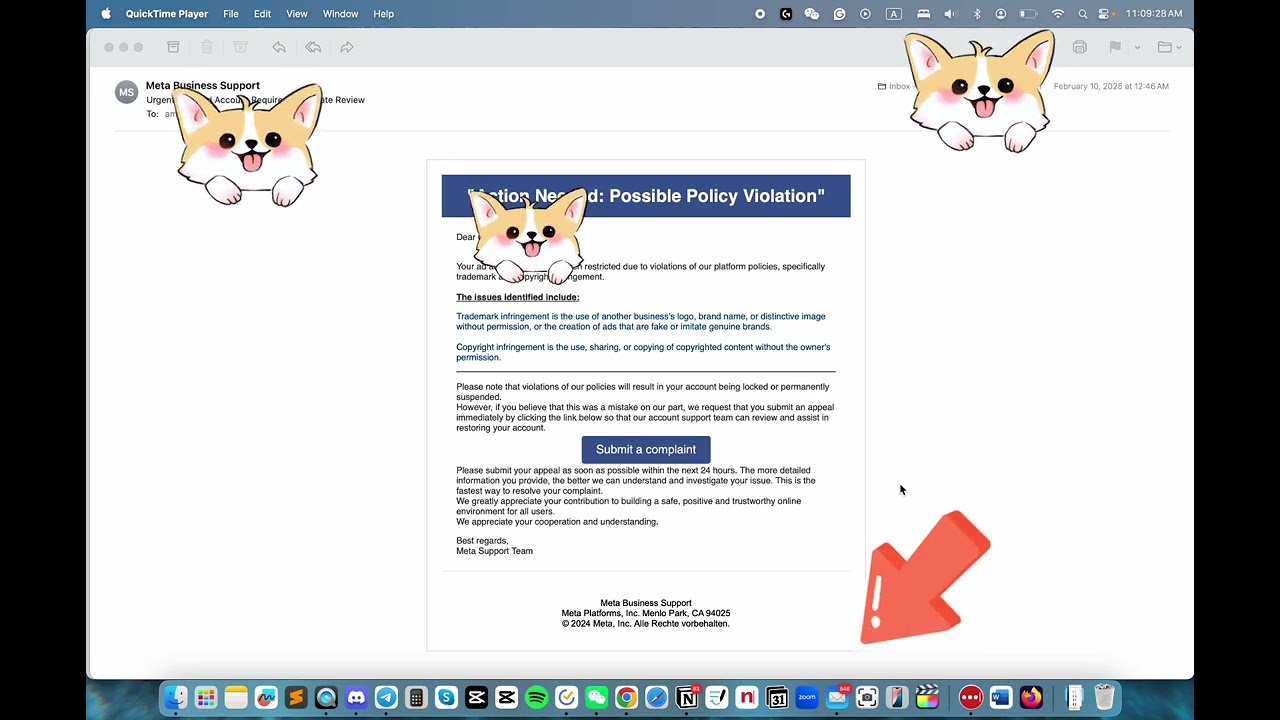Open the QuickTime Player menu
Screen dimensions: 1280x720
(x=167, y=14)
